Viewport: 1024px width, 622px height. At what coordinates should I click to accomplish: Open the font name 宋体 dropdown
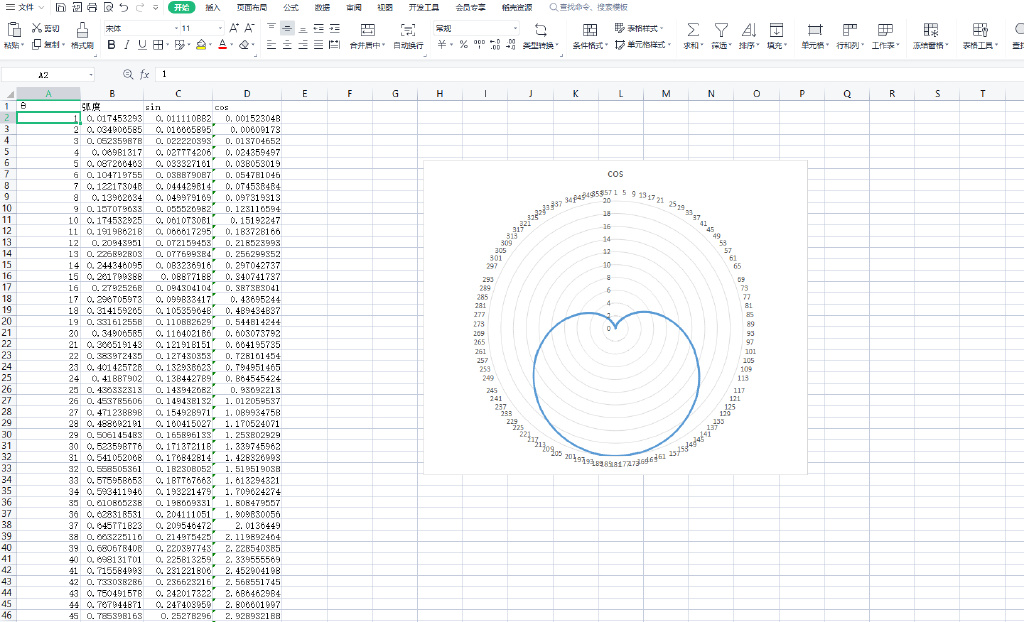176,28
